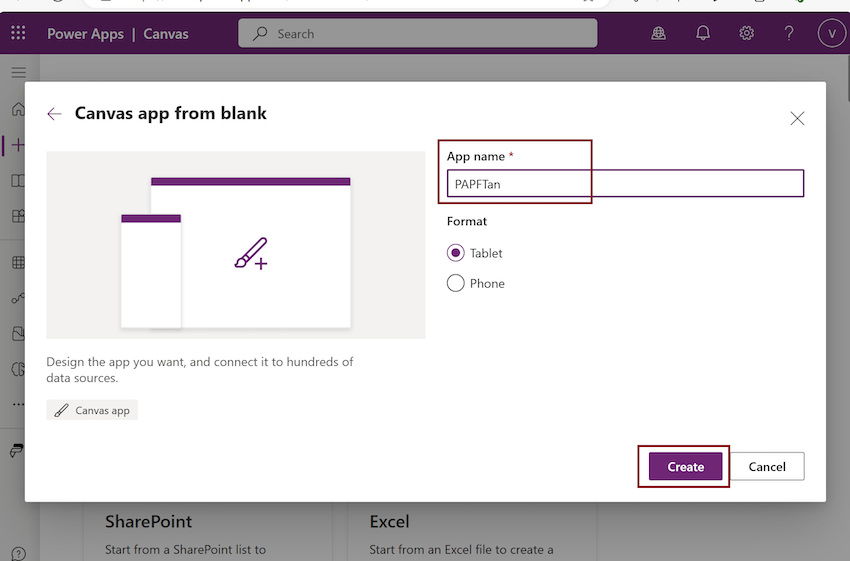The height and width of the screenshot is (561, 850).
Task: Click the Phone label text
Action: point(487,283)
